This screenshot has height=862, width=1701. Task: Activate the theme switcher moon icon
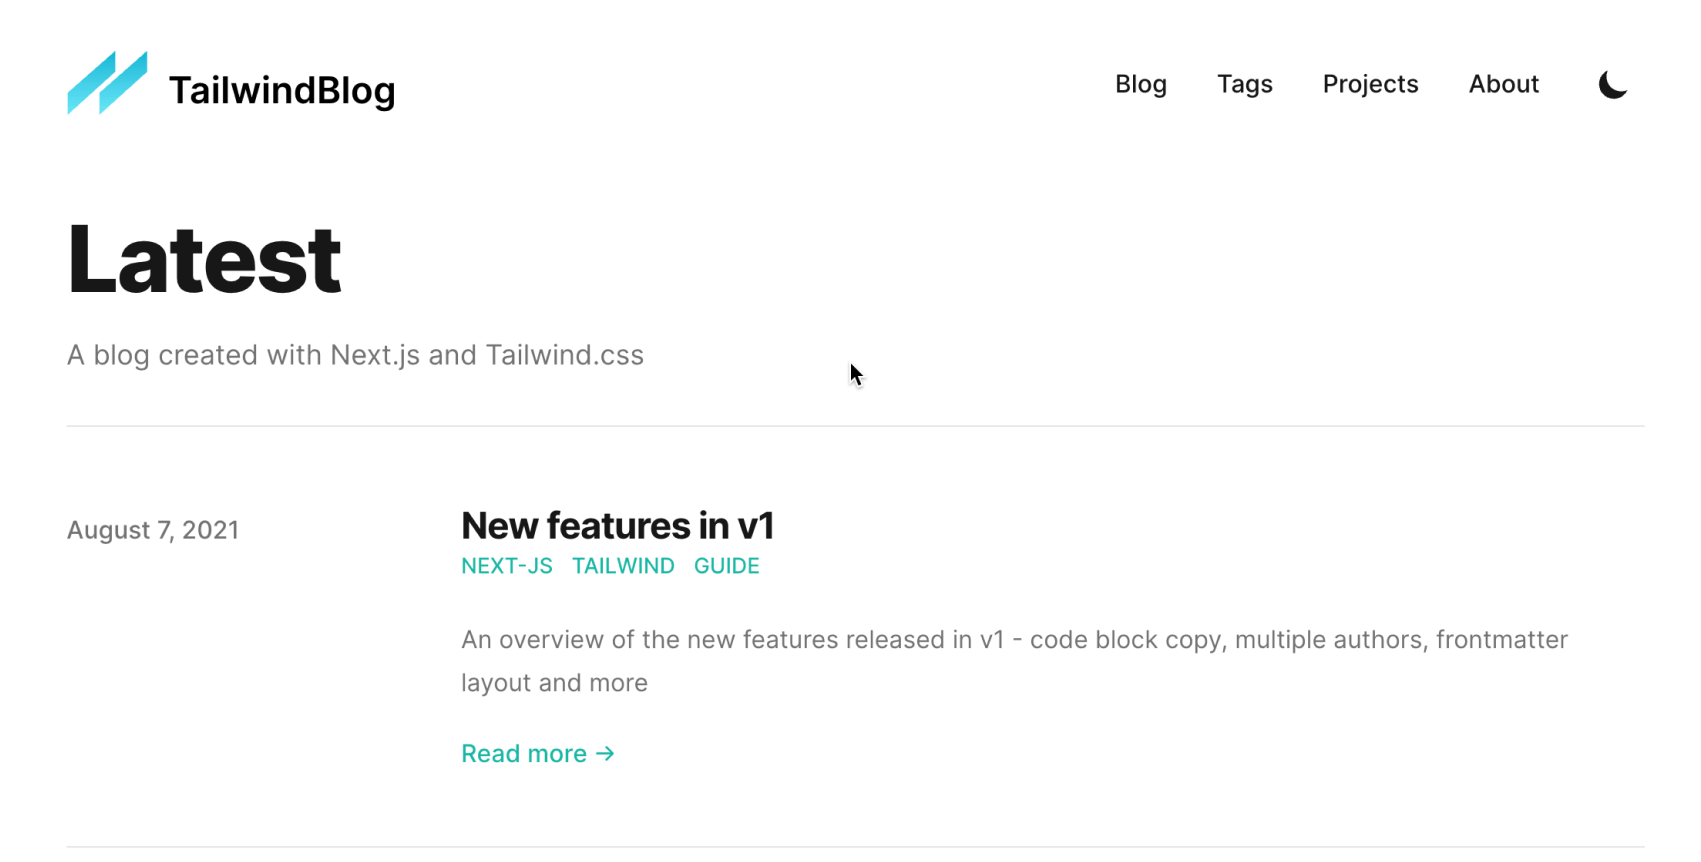tap(1613, 84)
